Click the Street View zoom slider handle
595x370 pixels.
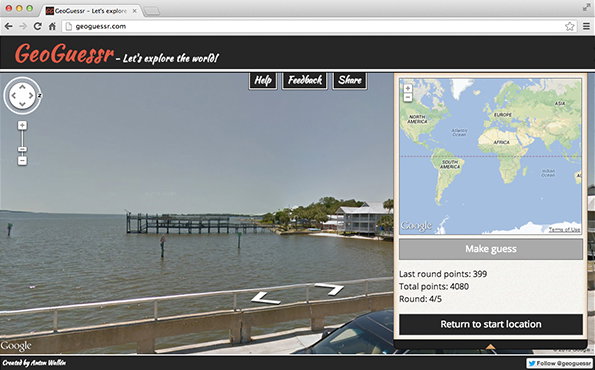(x=22, y=150)
